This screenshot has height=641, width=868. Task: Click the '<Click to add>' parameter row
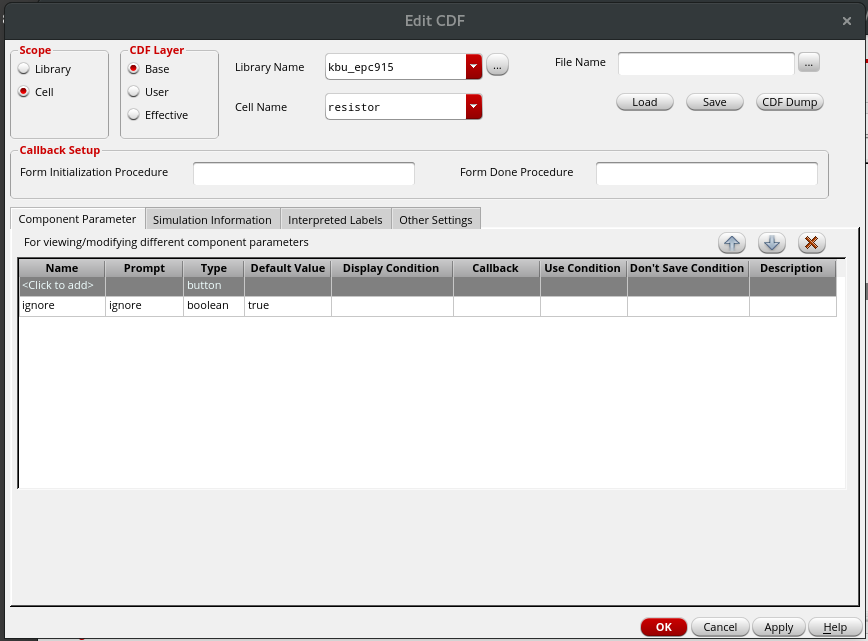[61, 286]
